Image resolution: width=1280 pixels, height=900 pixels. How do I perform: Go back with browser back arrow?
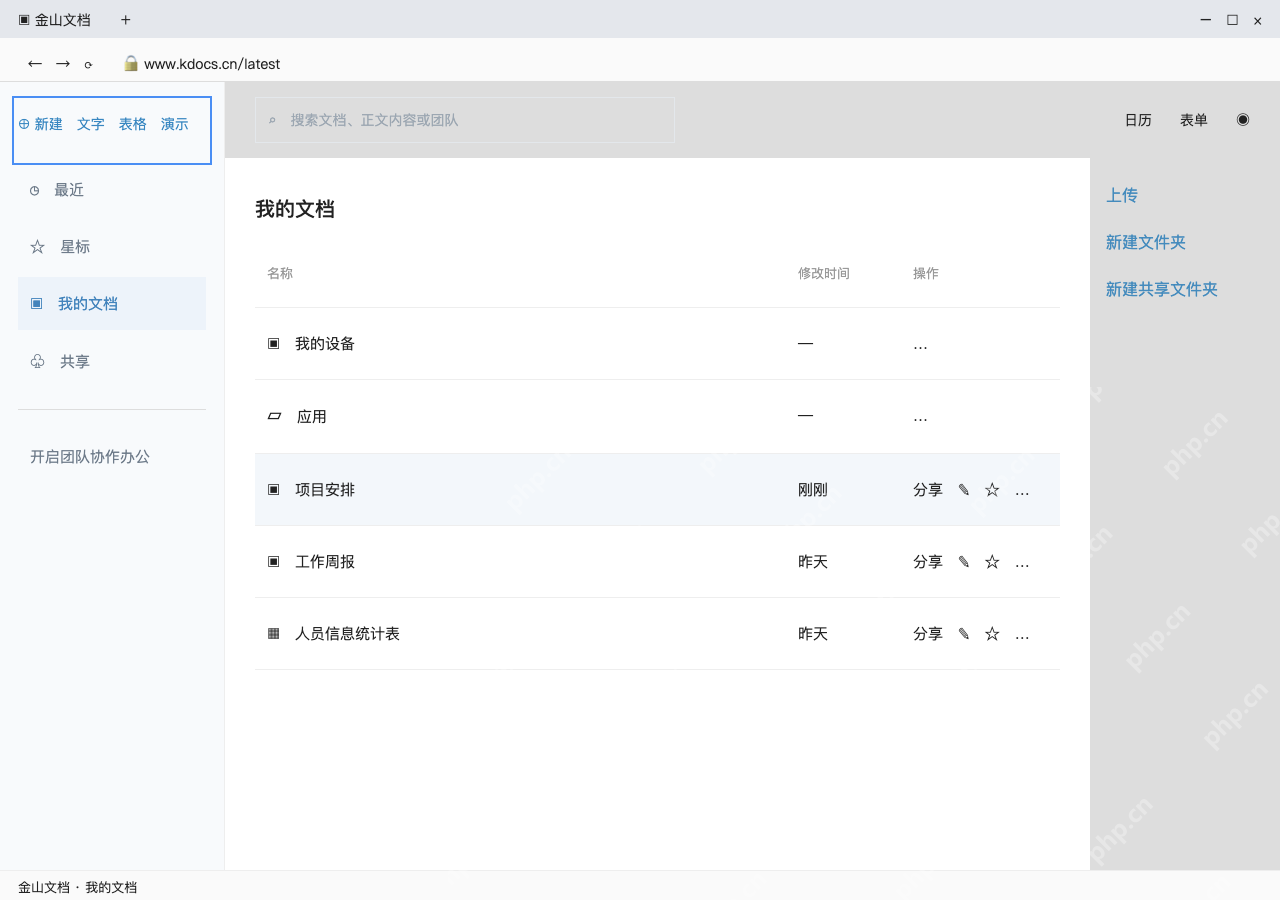pos(35,63)
